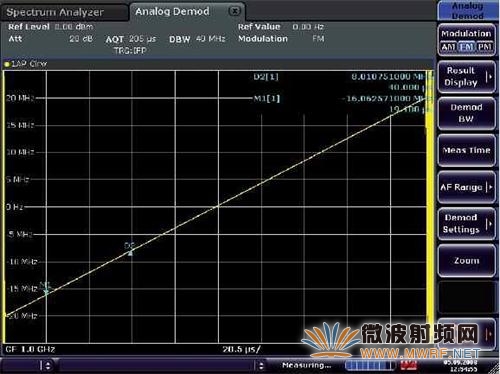Screen dimensions: 500x374
Task: Select the M1 marker on the trace
Action: click(46, 289)
